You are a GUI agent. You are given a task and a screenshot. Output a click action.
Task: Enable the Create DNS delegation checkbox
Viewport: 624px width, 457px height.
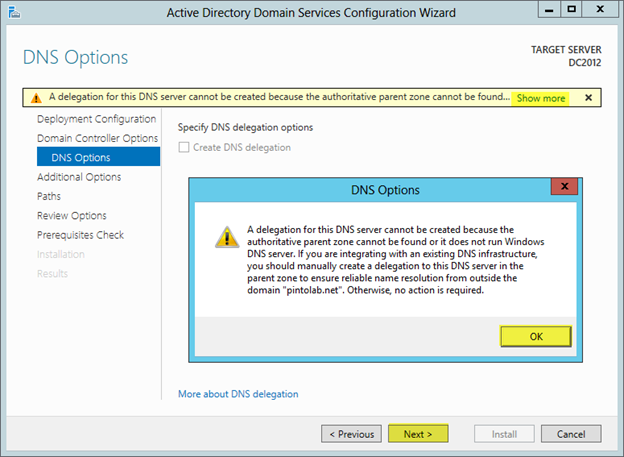(184, 148)
